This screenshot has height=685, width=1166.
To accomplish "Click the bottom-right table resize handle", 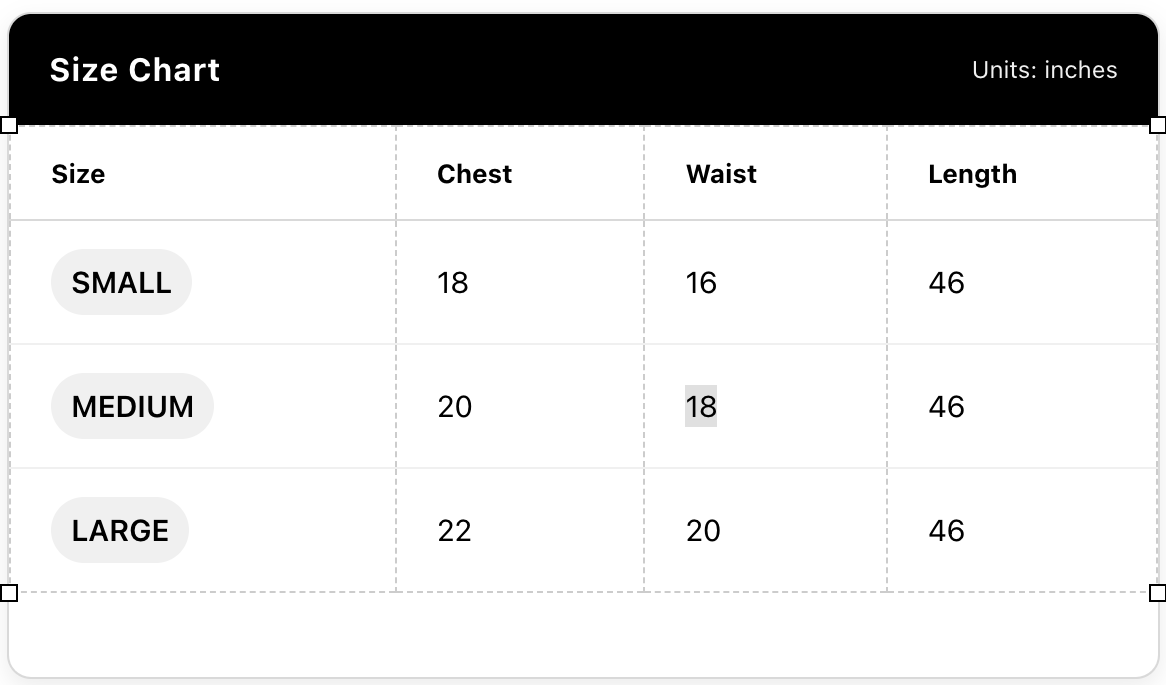I will pyautogui.click(x=1157, y=593).
